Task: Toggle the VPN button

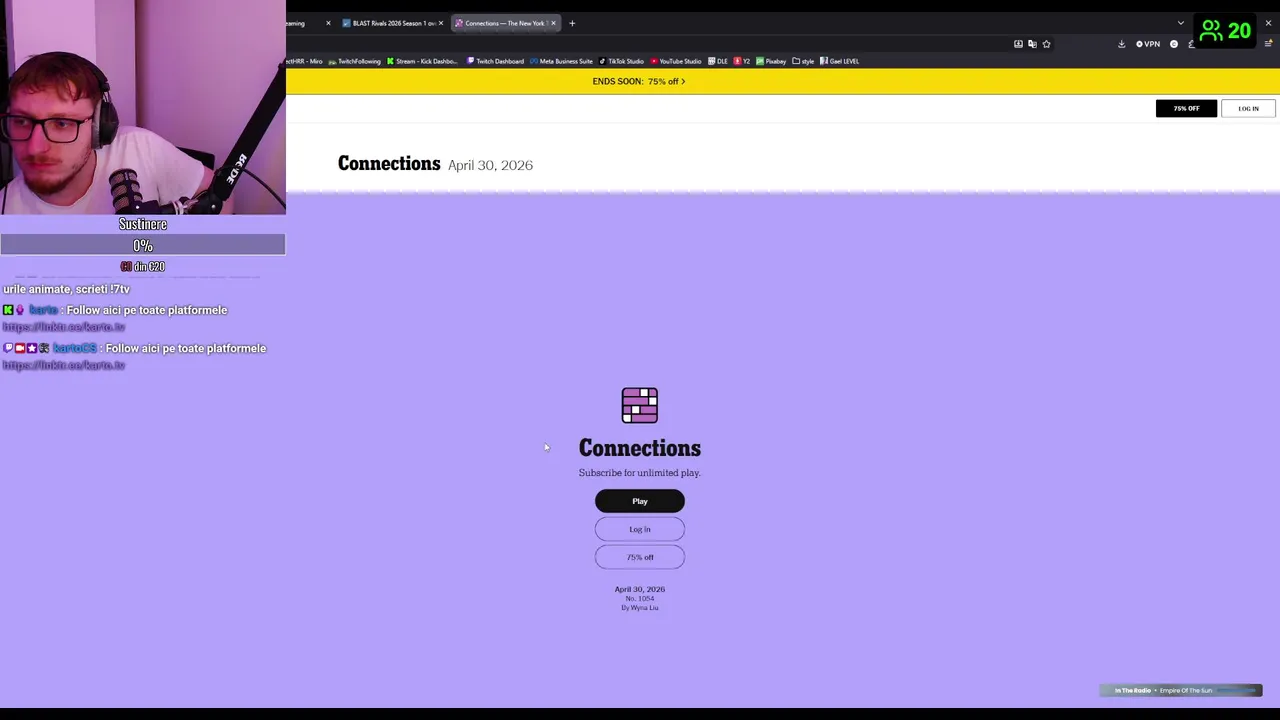Action: tap(1148, 44)
